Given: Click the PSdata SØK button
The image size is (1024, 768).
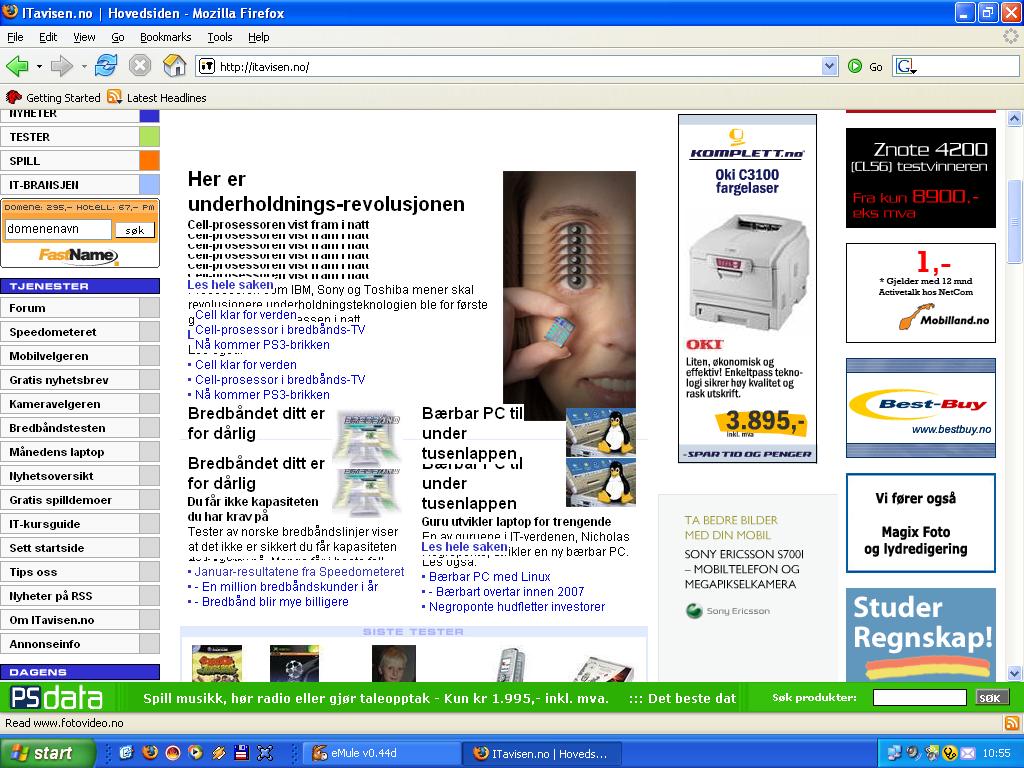Looking at the screenshot, I should (x=991, y=698).
